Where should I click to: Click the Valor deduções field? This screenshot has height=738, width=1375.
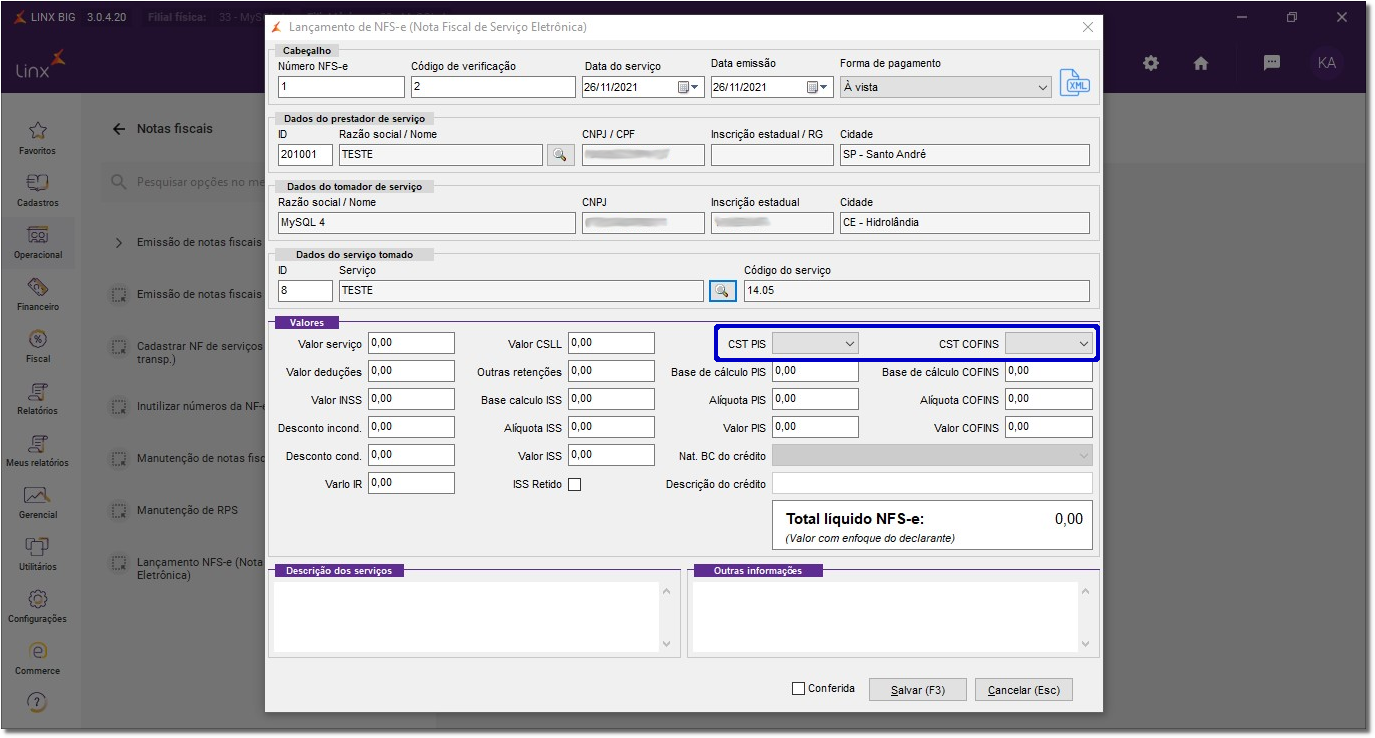point(411,371)
